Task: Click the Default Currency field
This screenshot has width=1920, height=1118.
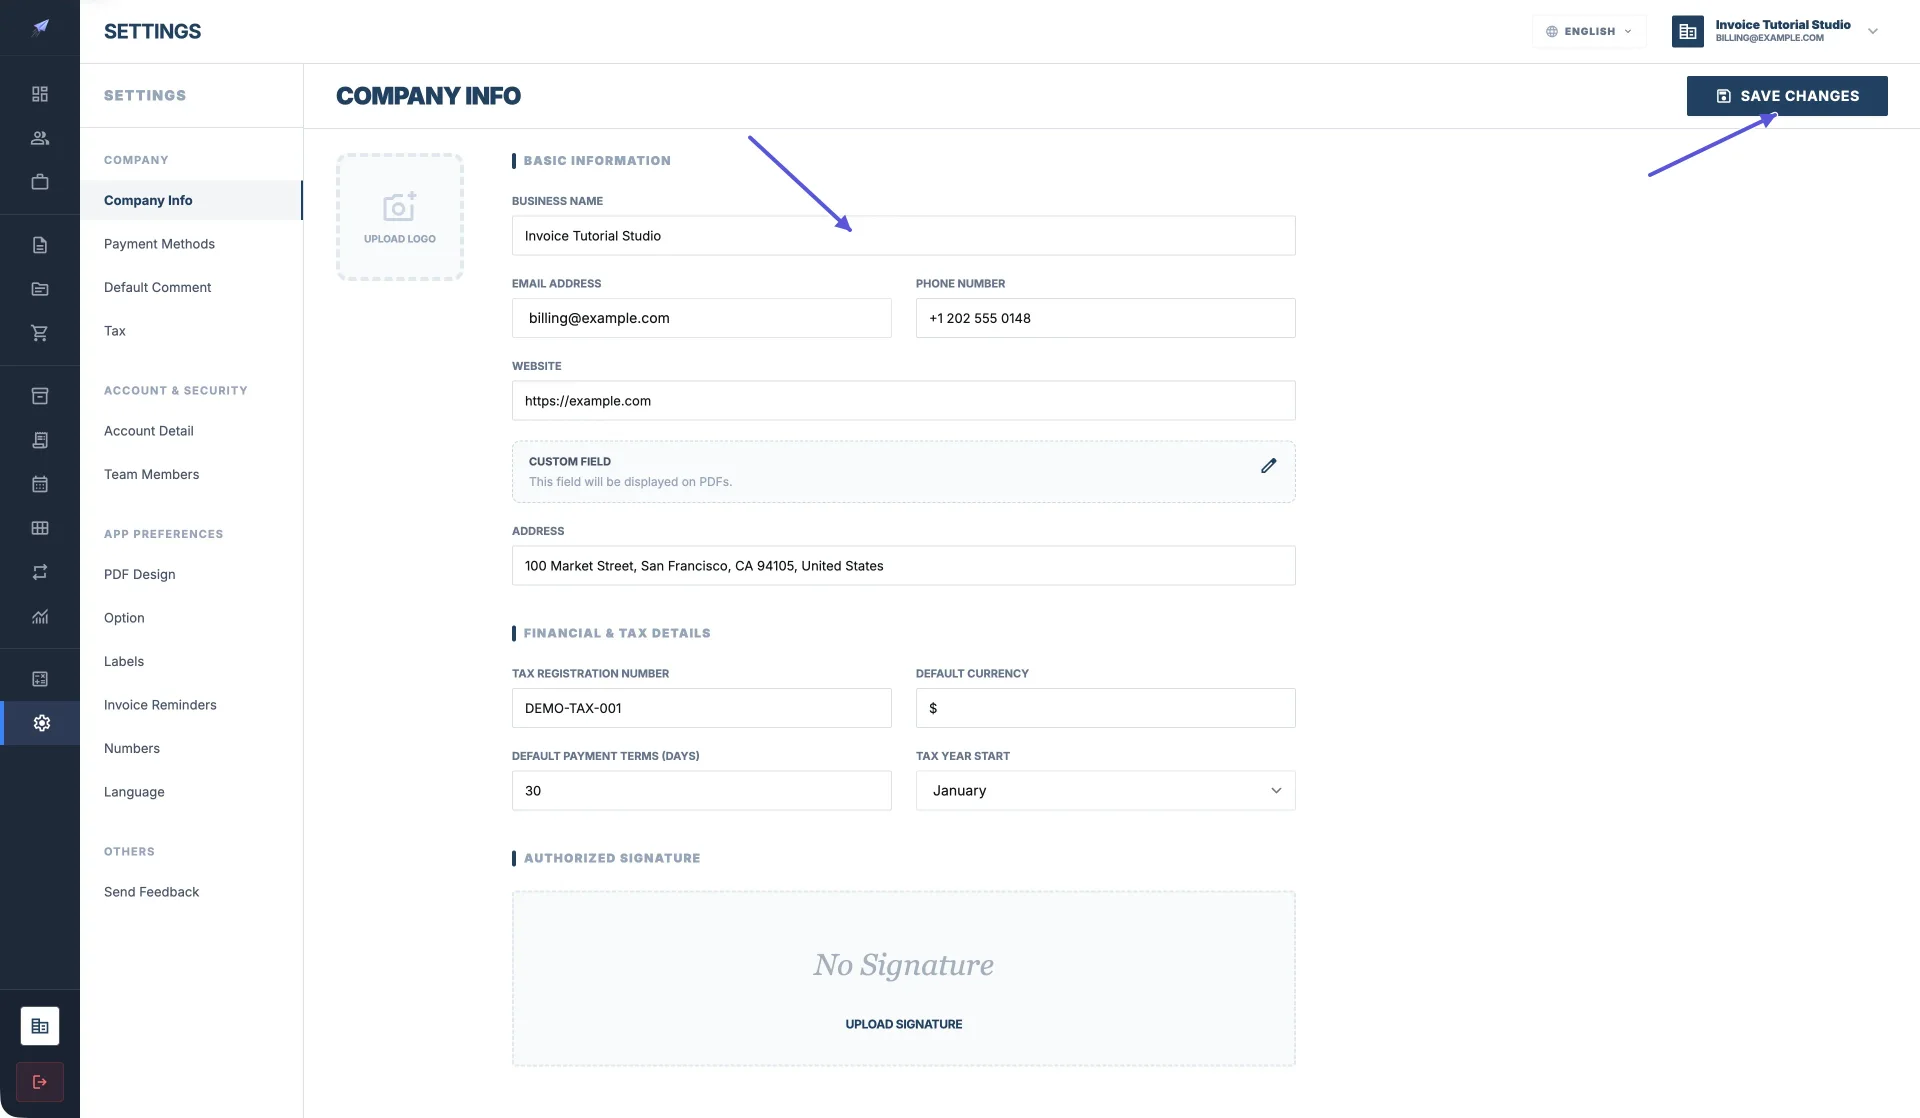Action: click(1105, 708)
